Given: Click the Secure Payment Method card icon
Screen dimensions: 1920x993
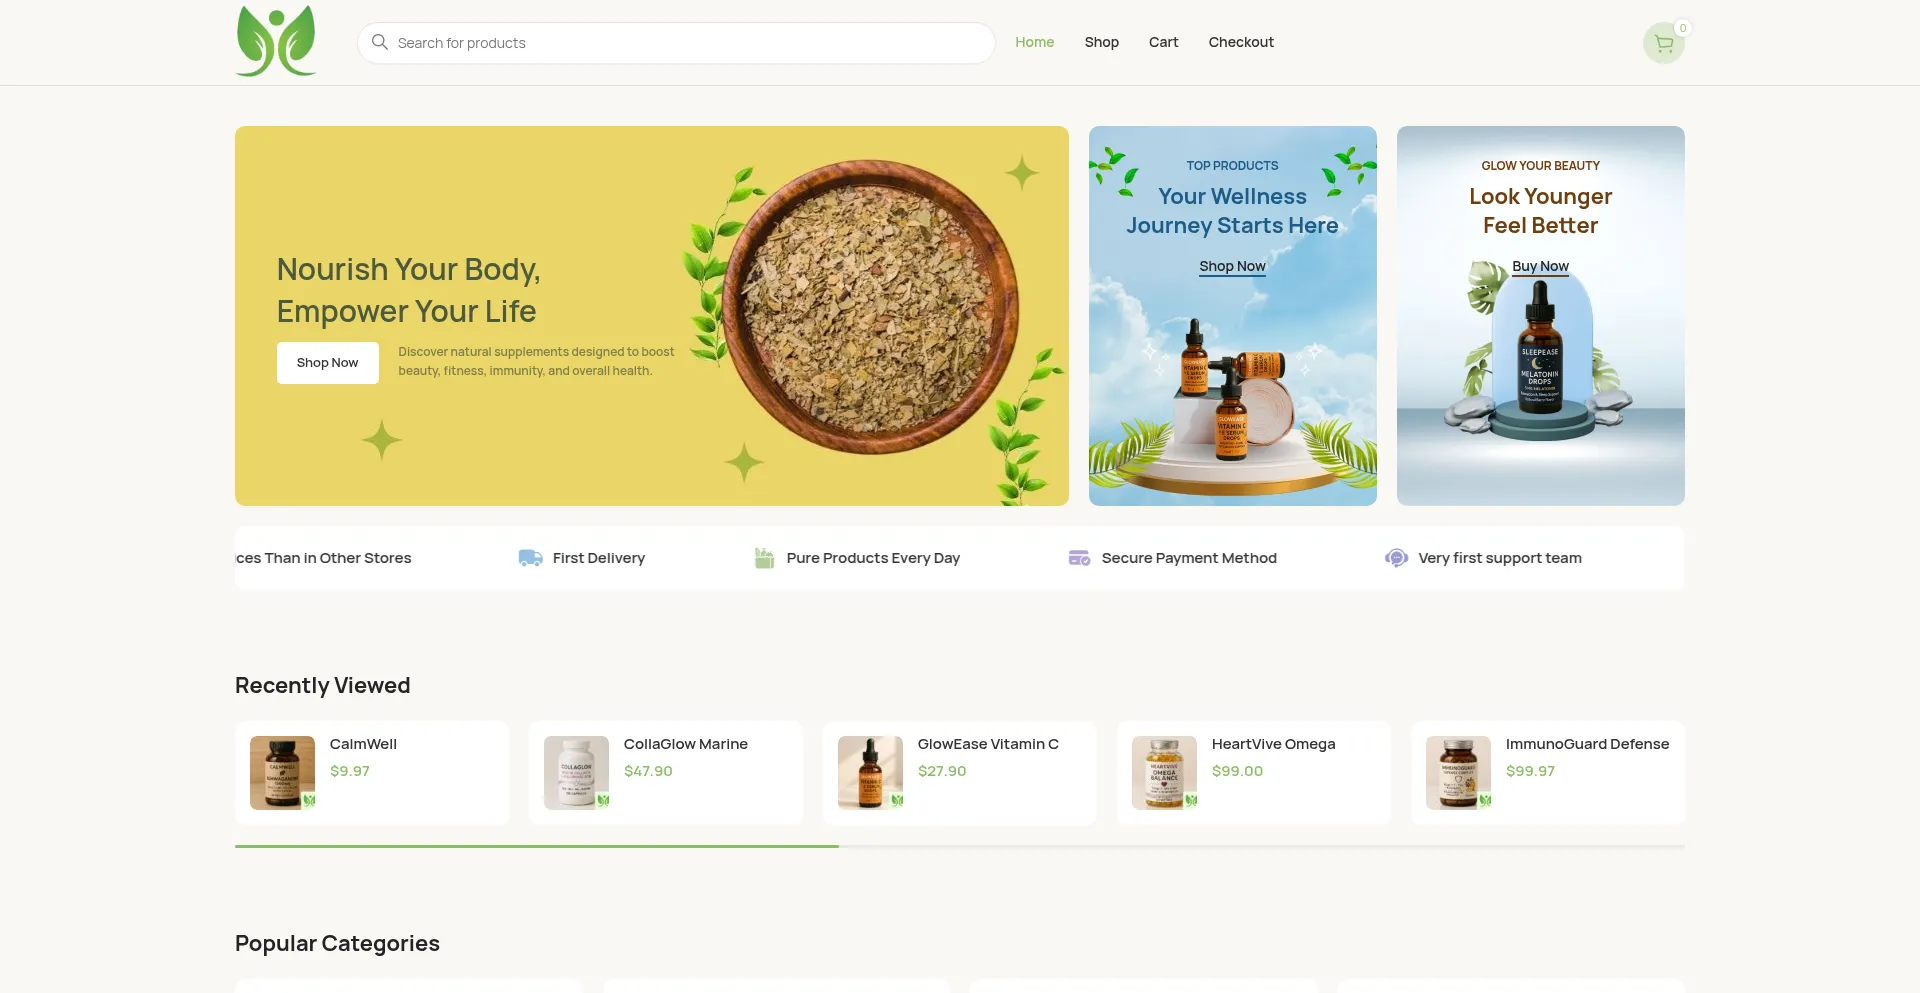Looking at the screenshot, I should (1079, 558).
